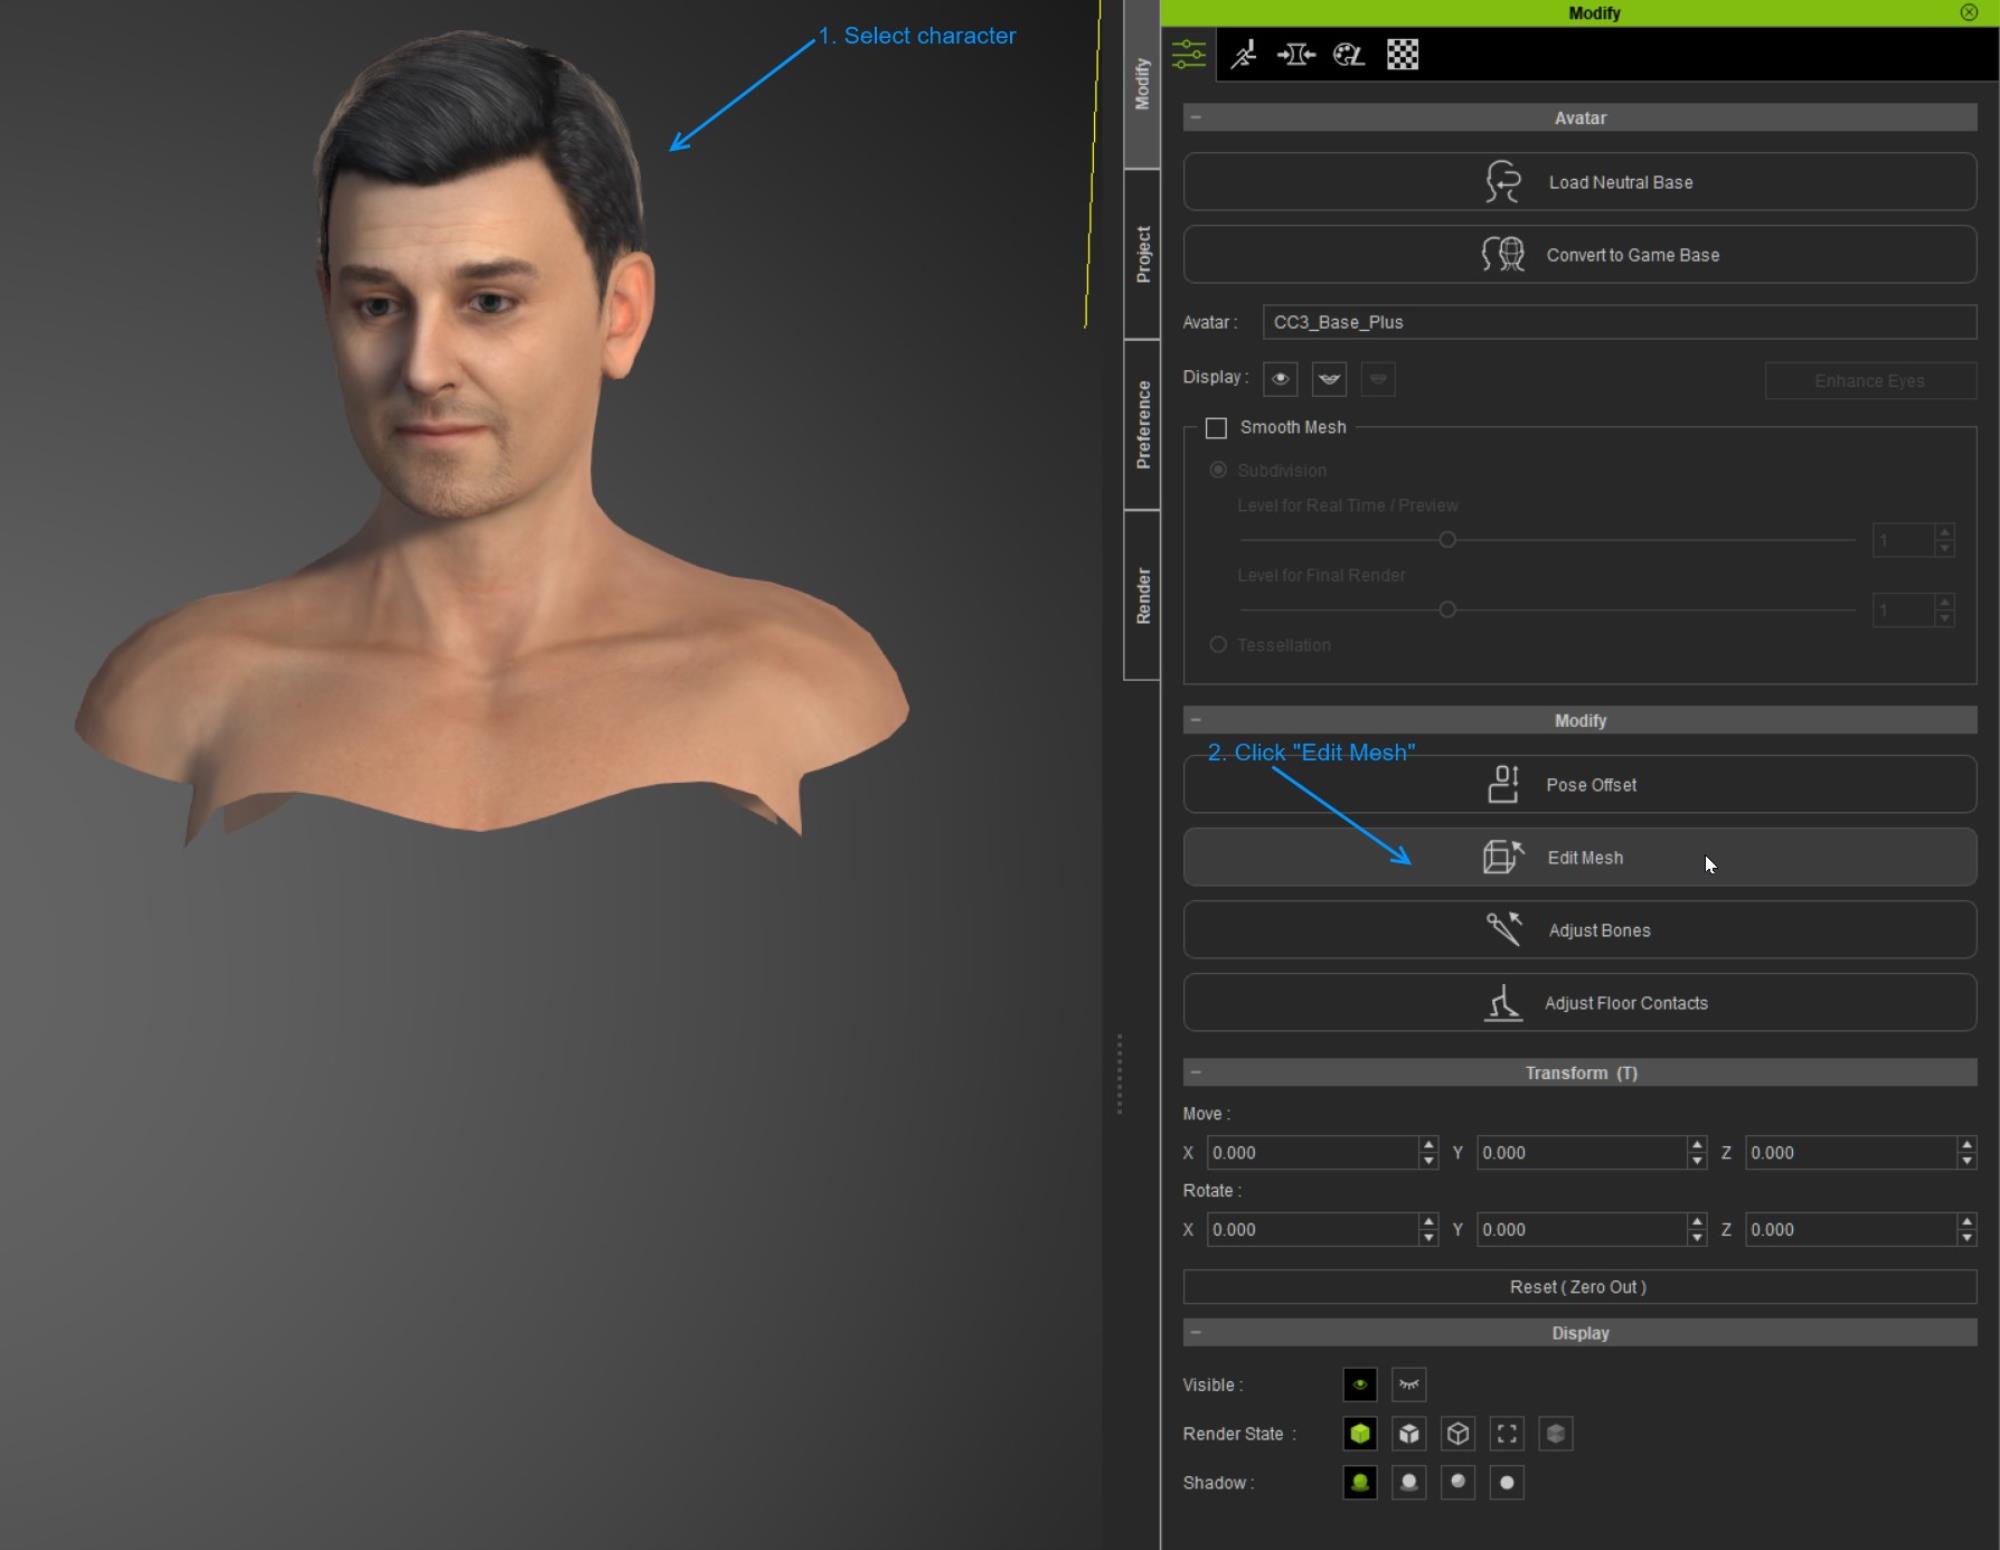Toggle eye display icon in Display row

point(1280,379)
